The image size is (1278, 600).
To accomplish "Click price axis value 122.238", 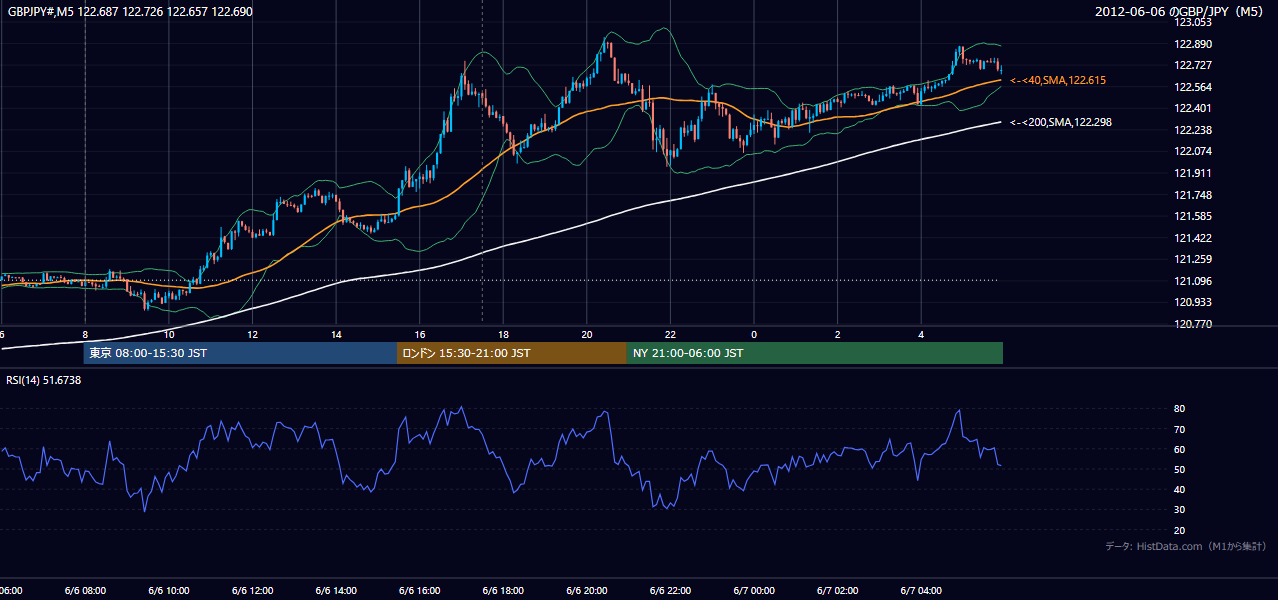I will [1193, 130].
